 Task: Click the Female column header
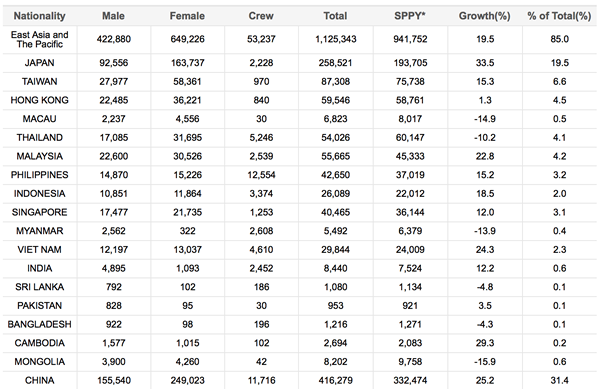(x=187, y=16)
